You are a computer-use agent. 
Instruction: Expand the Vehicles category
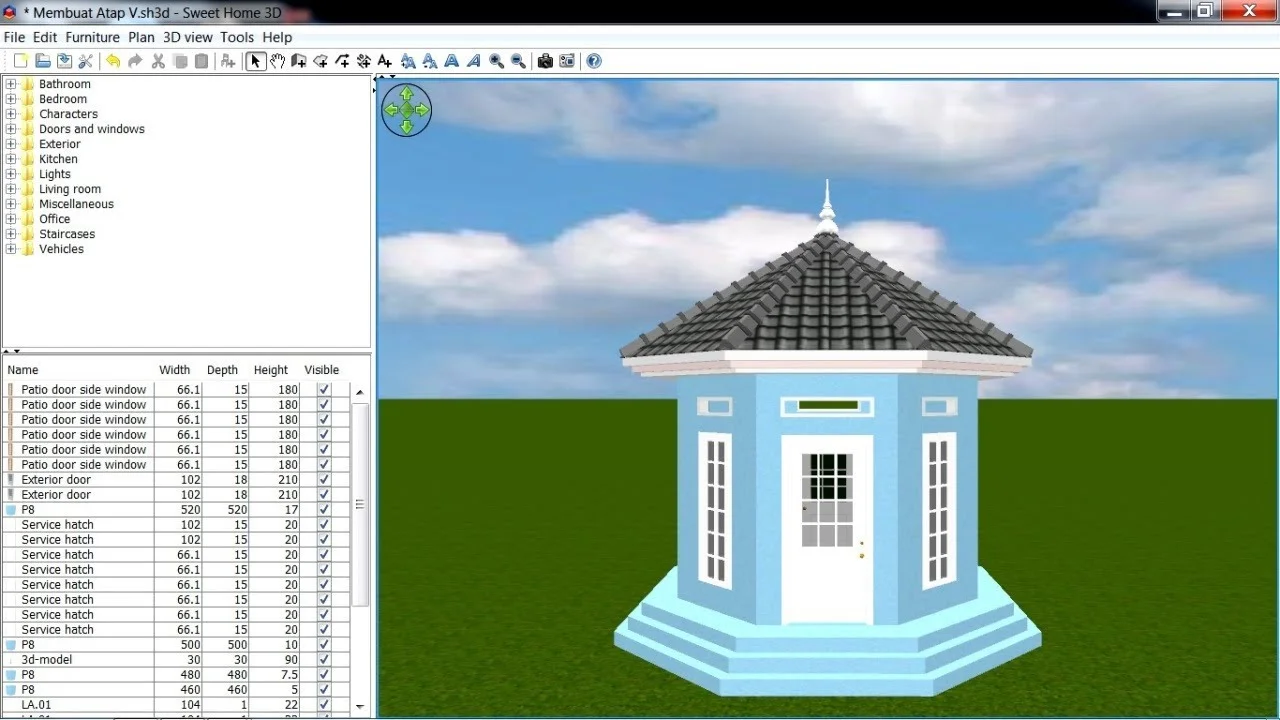pyautogui.click(x=11, y=249)
